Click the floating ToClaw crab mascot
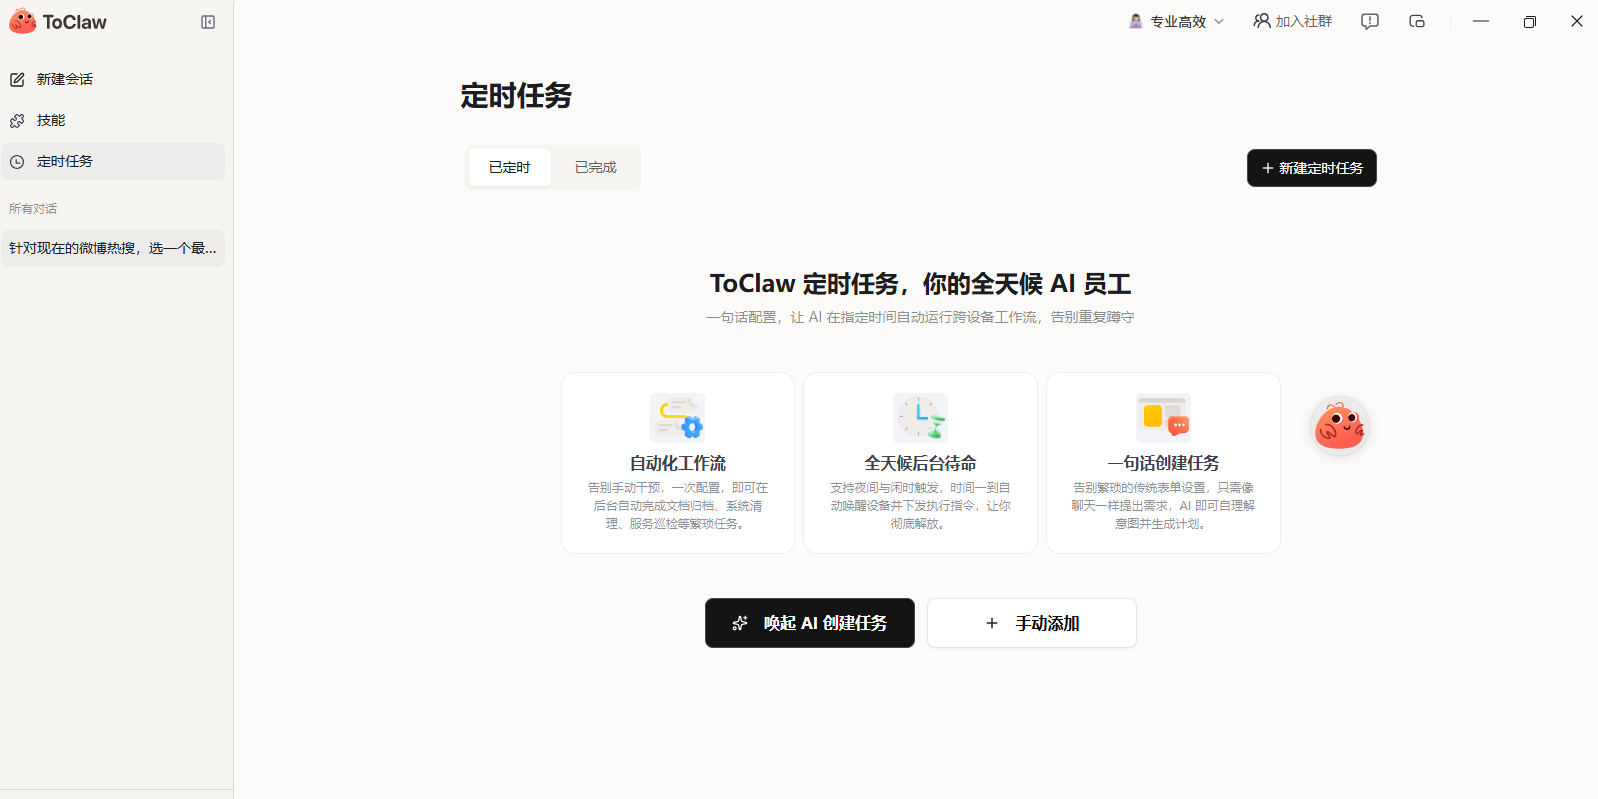Image resolution: width=1598 pixels, height=799 pixels. pos(1340,426)
